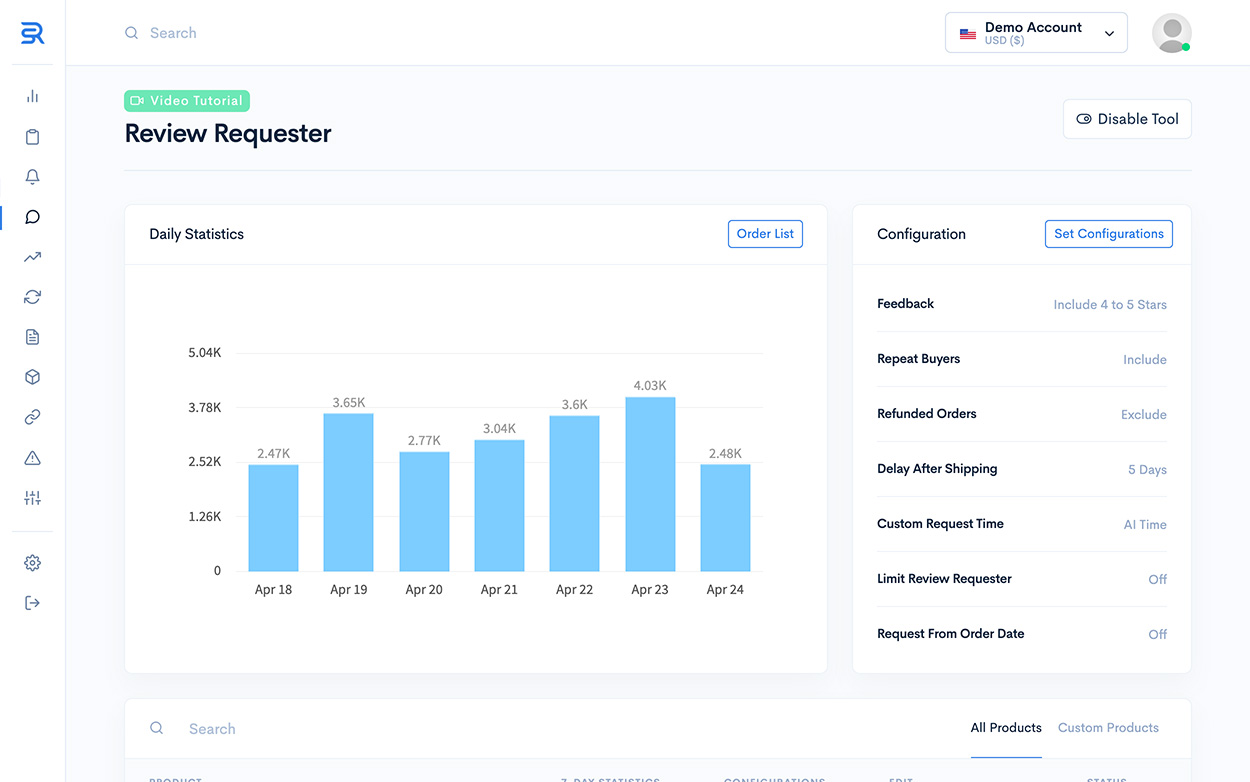Viewport: 1250px width, 782px height.
Task: Open the package products icon in sidebar
Action: pyautogui.click(x=32, y=377)
